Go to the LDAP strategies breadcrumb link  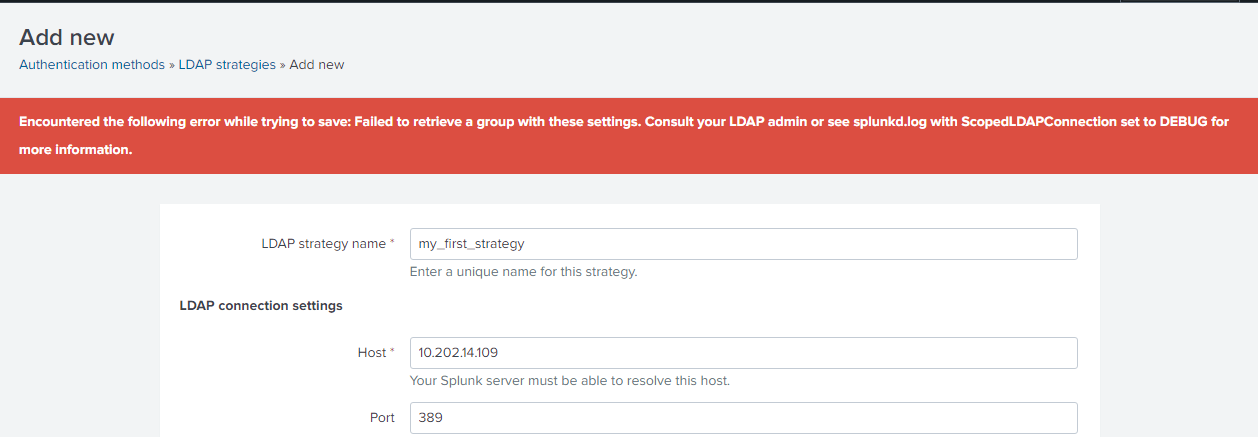click(227, 65)
